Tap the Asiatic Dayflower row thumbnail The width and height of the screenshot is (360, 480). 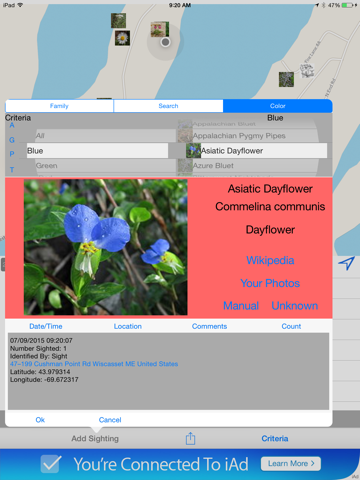[193, 151]
